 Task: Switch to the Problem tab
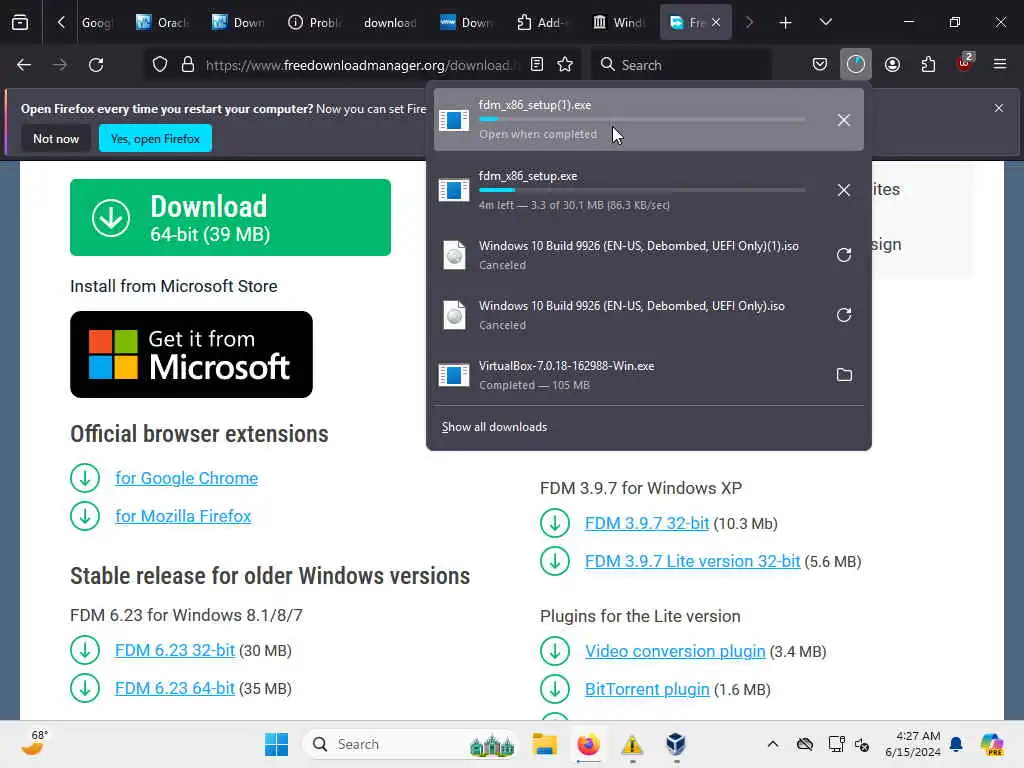314,23
